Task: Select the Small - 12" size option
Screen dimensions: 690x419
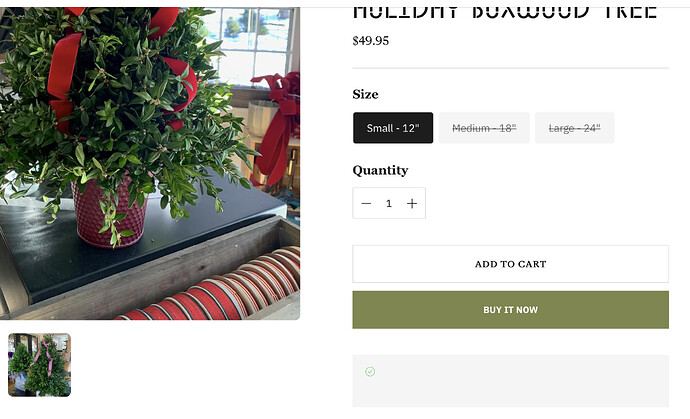Action: pos(393,128)
